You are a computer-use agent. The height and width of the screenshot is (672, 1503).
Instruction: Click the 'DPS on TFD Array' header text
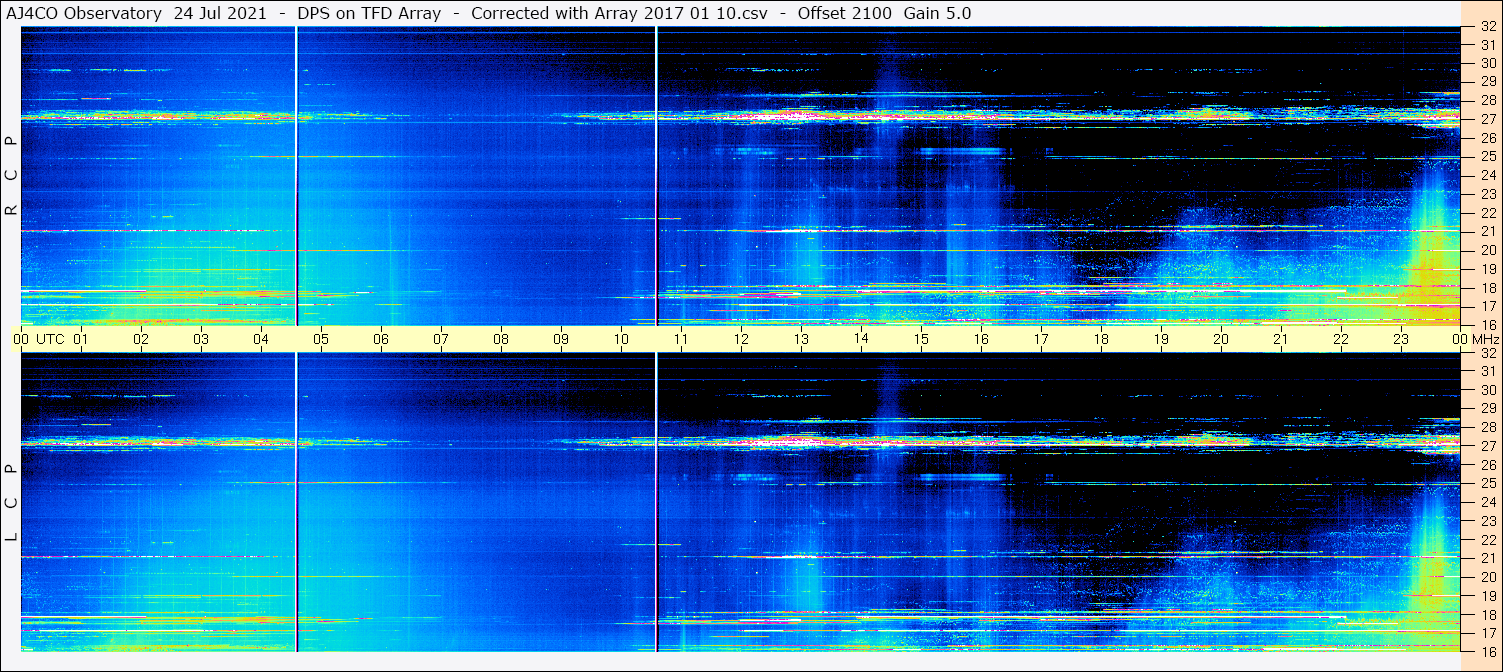coord(369,13)
